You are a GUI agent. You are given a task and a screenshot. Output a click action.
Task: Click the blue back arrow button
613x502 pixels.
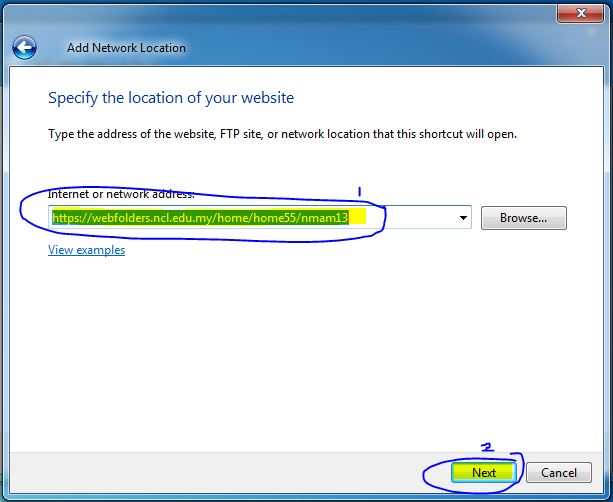(x=24, y=47)
